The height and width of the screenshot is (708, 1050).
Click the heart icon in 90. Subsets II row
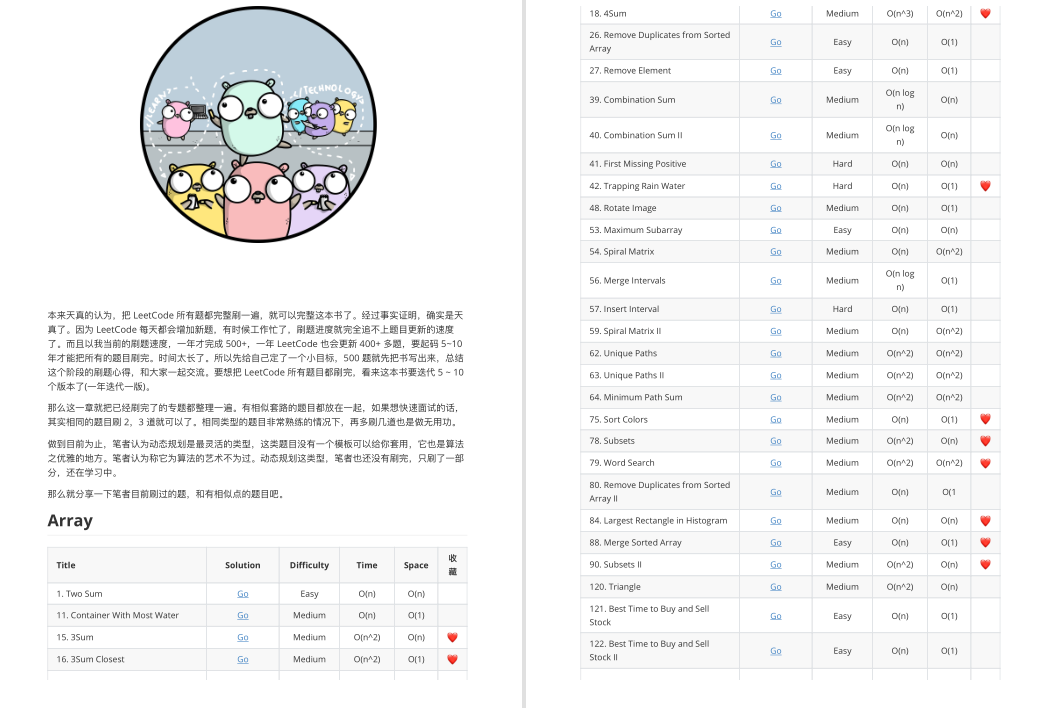985,565
